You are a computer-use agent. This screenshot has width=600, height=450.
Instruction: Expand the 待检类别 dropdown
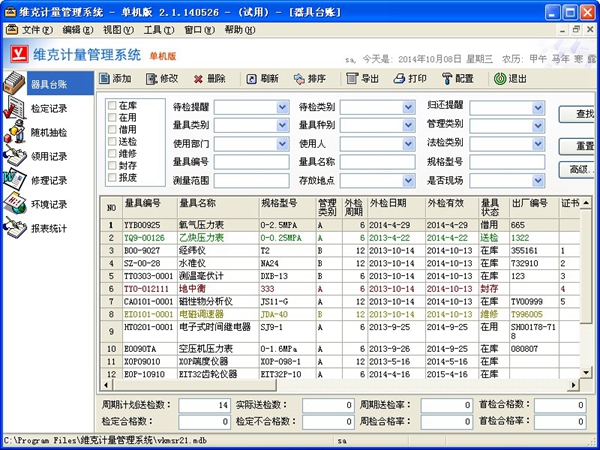tap(409, 107)
